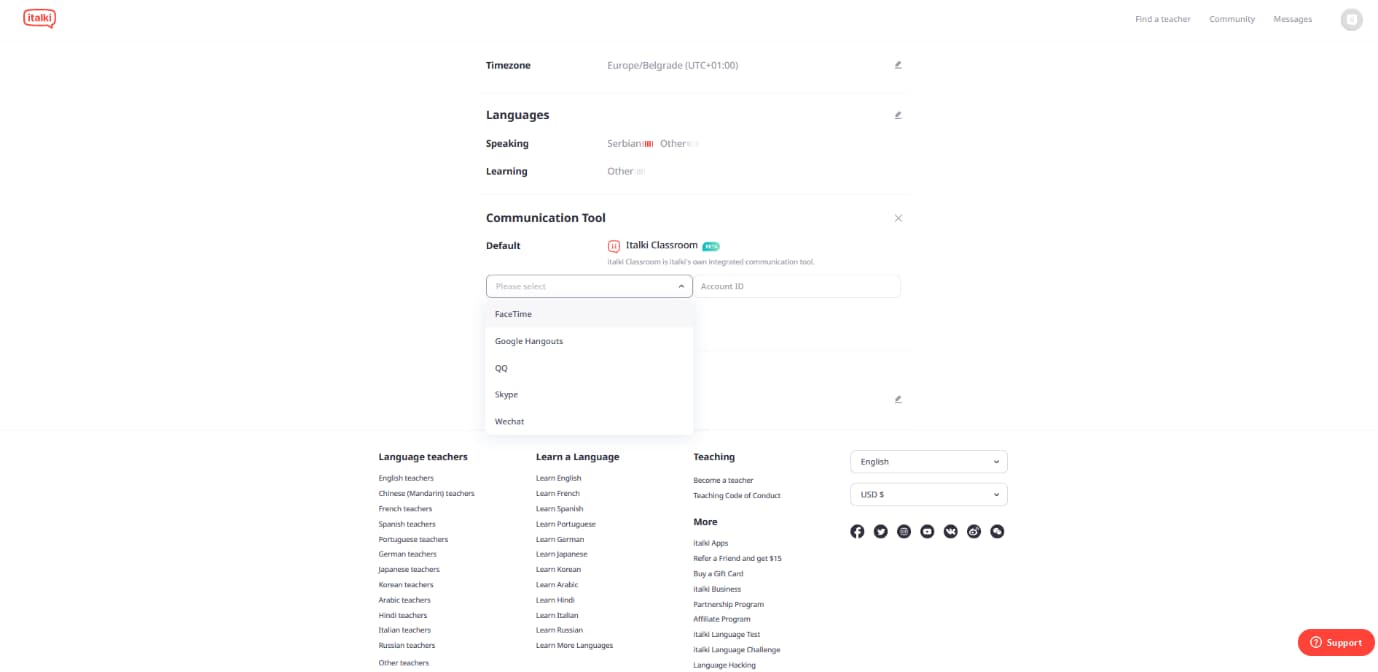The image size is (1378, 672).
Task: Click the Account ID input field
Action: pyautogui.click(x=797, y=286)
